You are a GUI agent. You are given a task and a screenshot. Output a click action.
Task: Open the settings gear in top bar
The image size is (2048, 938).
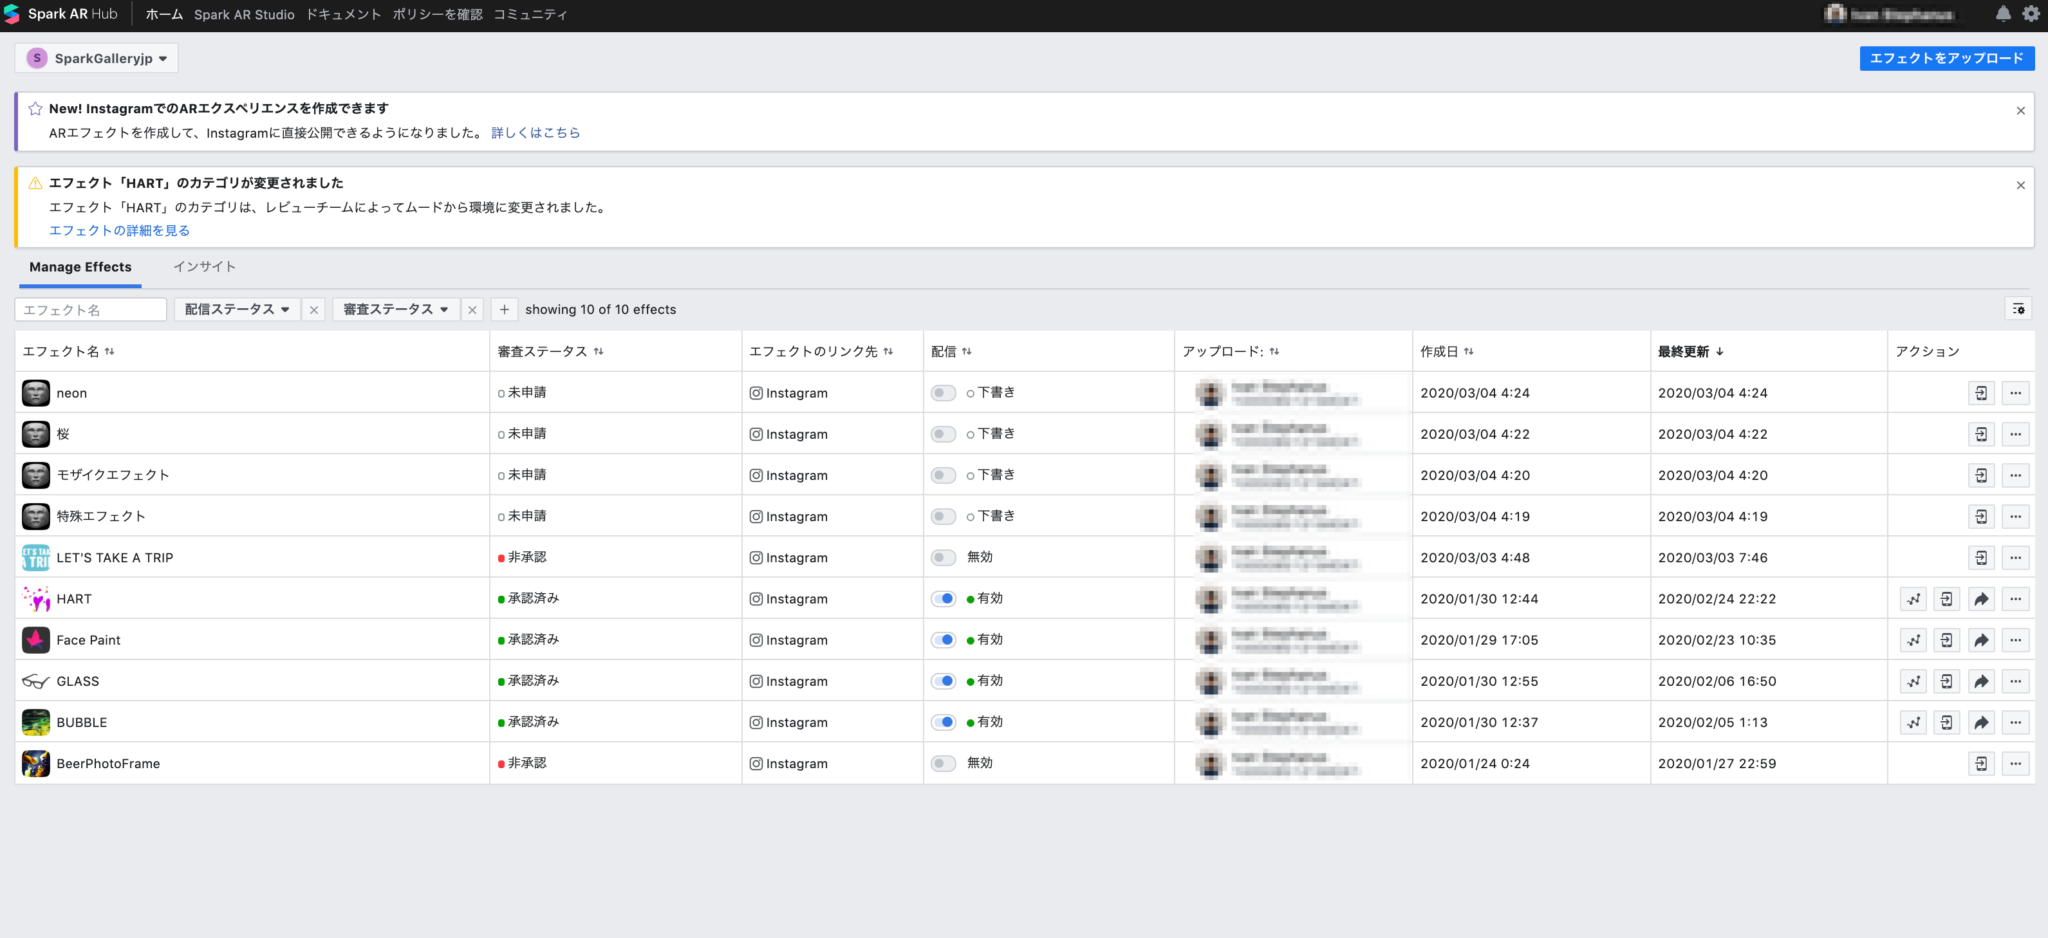click(x=2031, y=14)
